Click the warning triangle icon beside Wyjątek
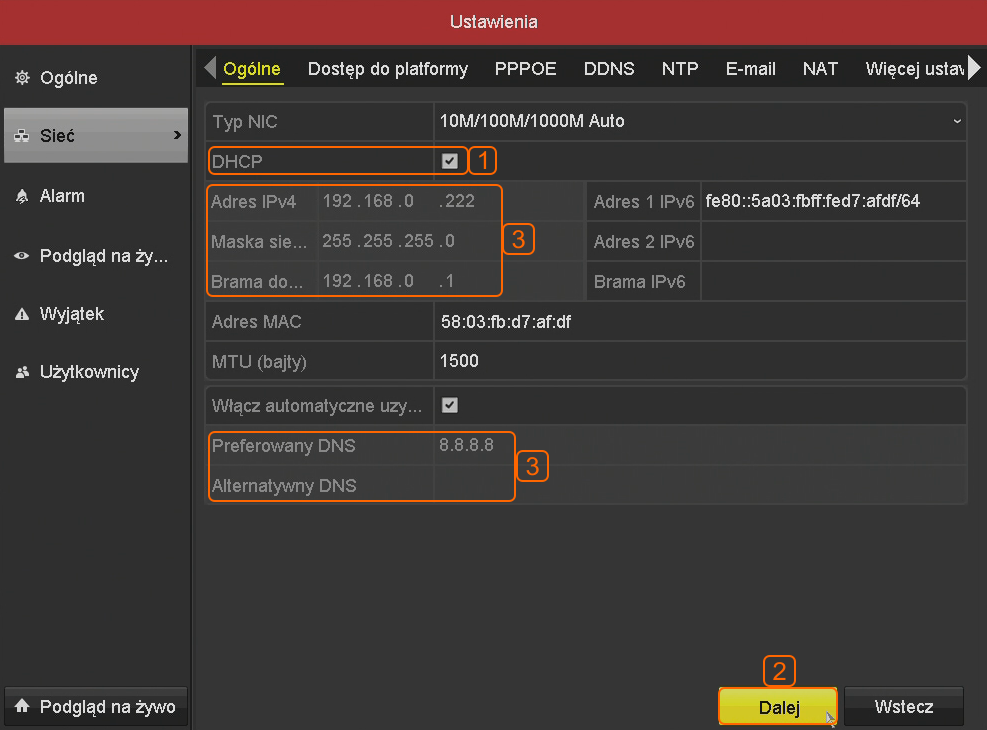 (x=22, y=315)
